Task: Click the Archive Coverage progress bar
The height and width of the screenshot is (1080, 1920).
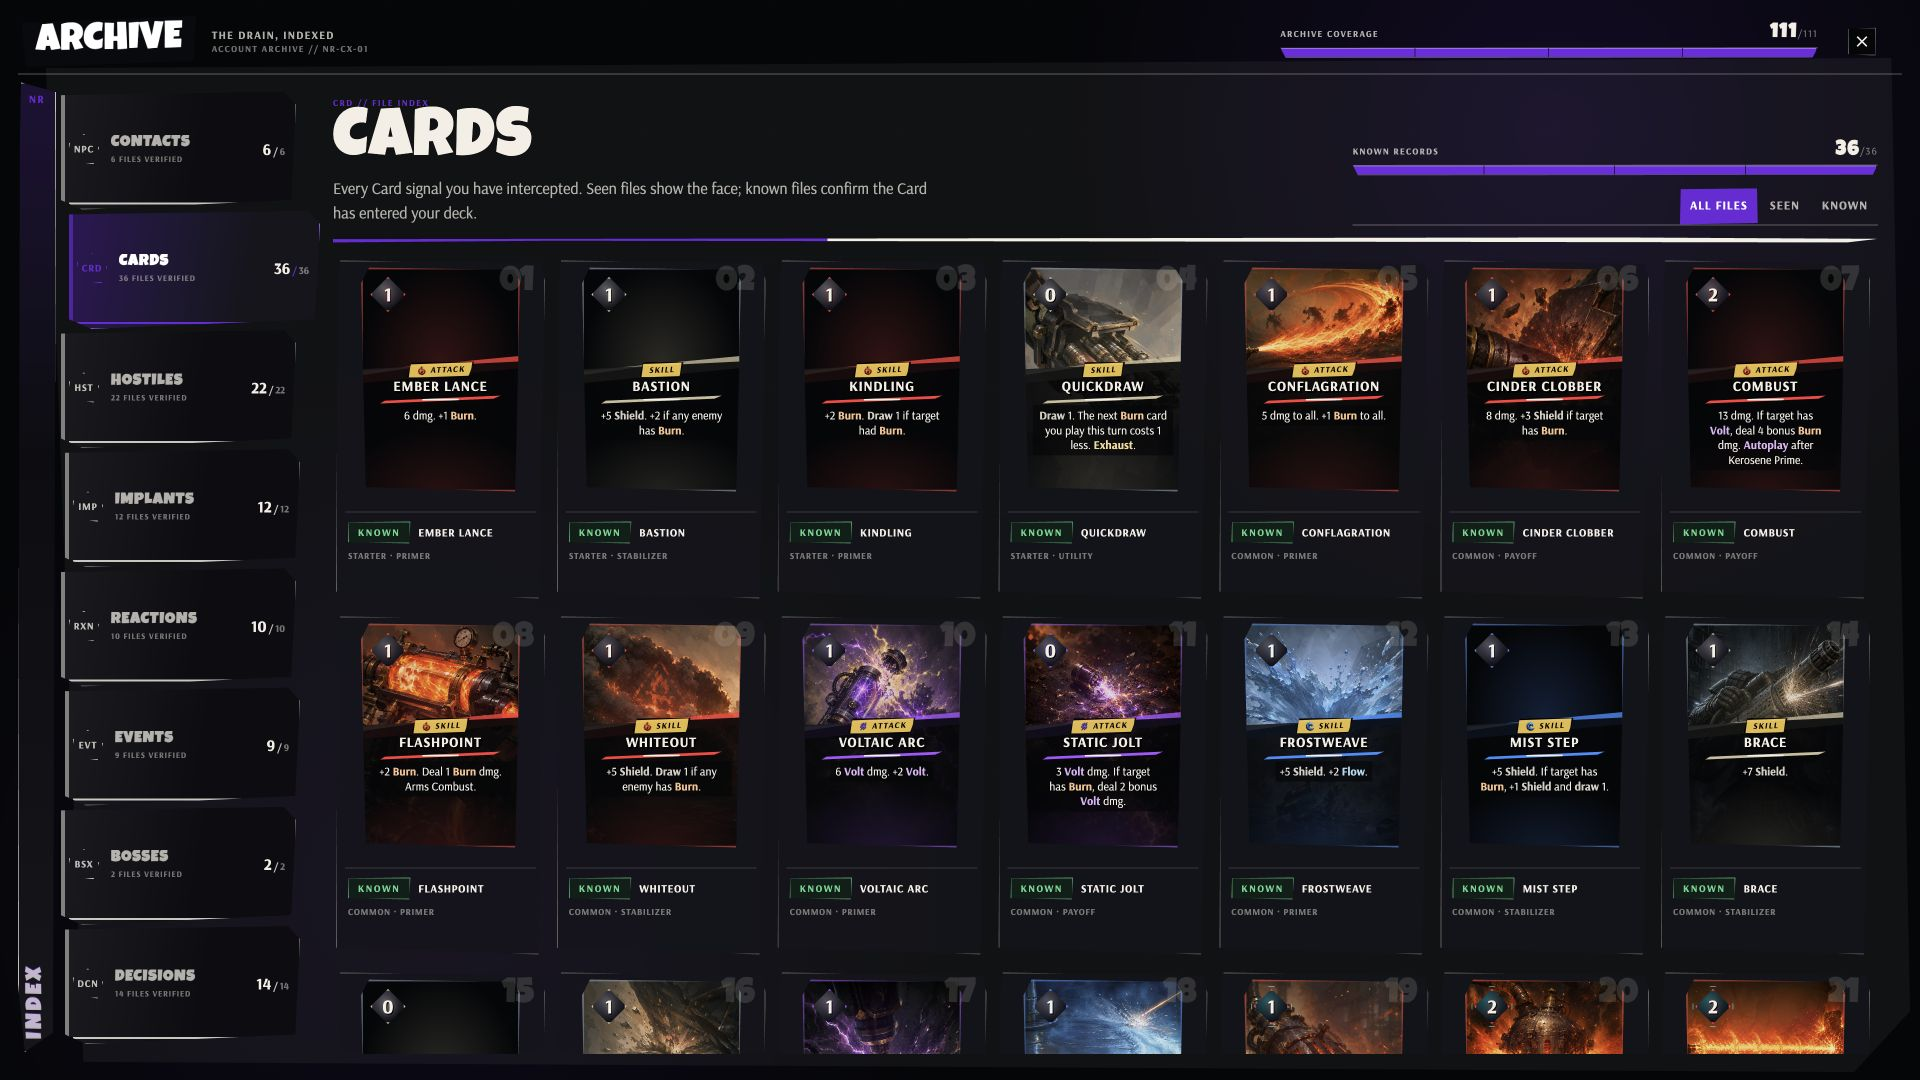Action: (1548, 52)
